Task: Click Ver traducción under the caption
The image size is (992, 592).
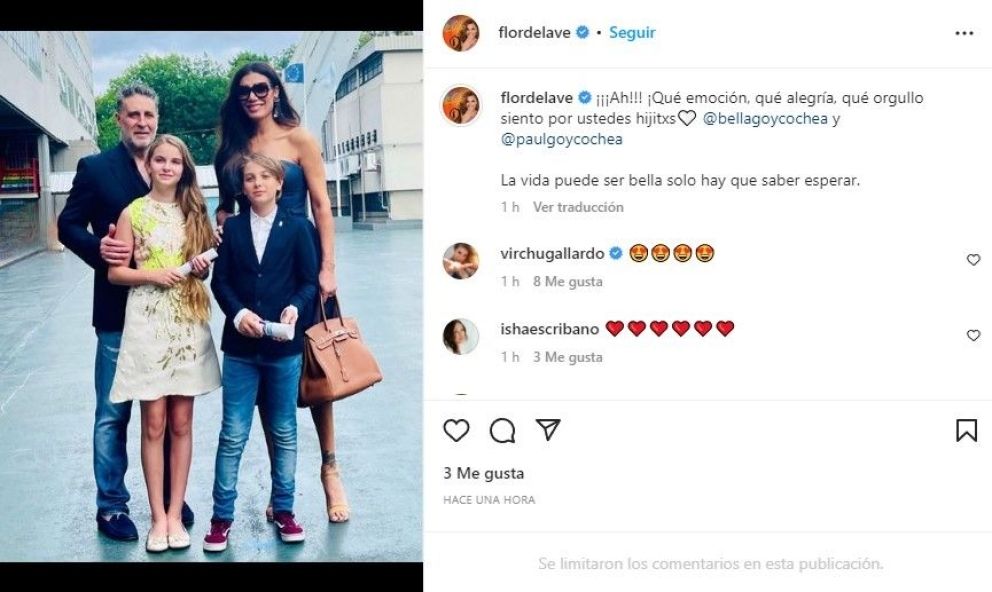Action: [578, 207]
